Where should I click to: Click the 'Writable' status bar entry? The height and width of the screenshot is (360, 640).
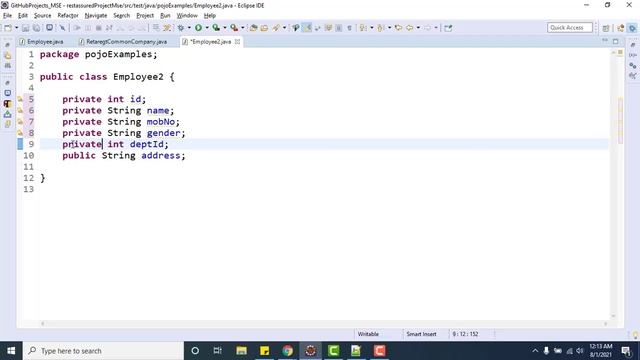(368, 334)
